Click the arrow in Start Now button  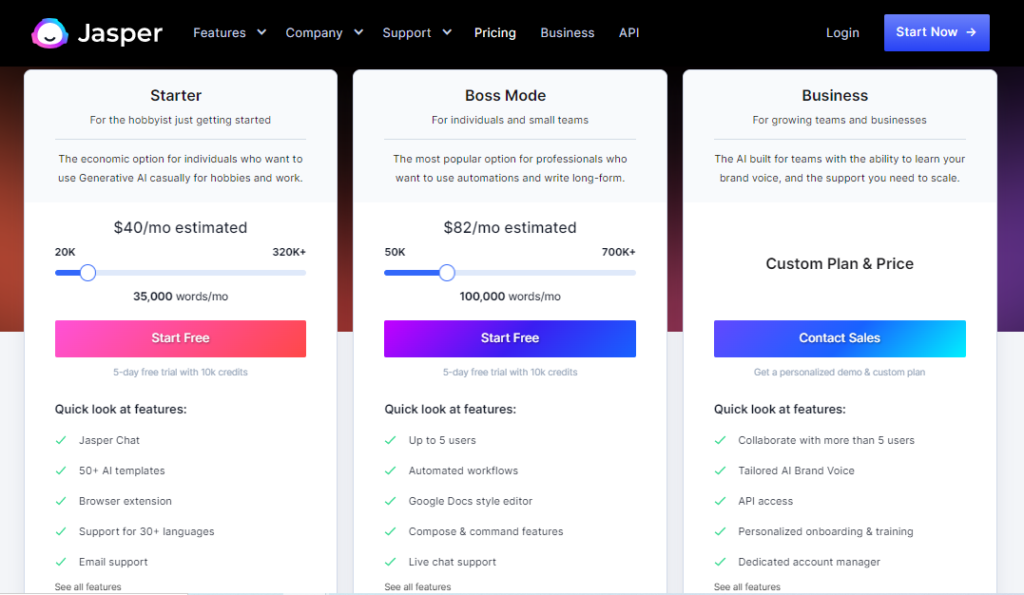[971, 32]
